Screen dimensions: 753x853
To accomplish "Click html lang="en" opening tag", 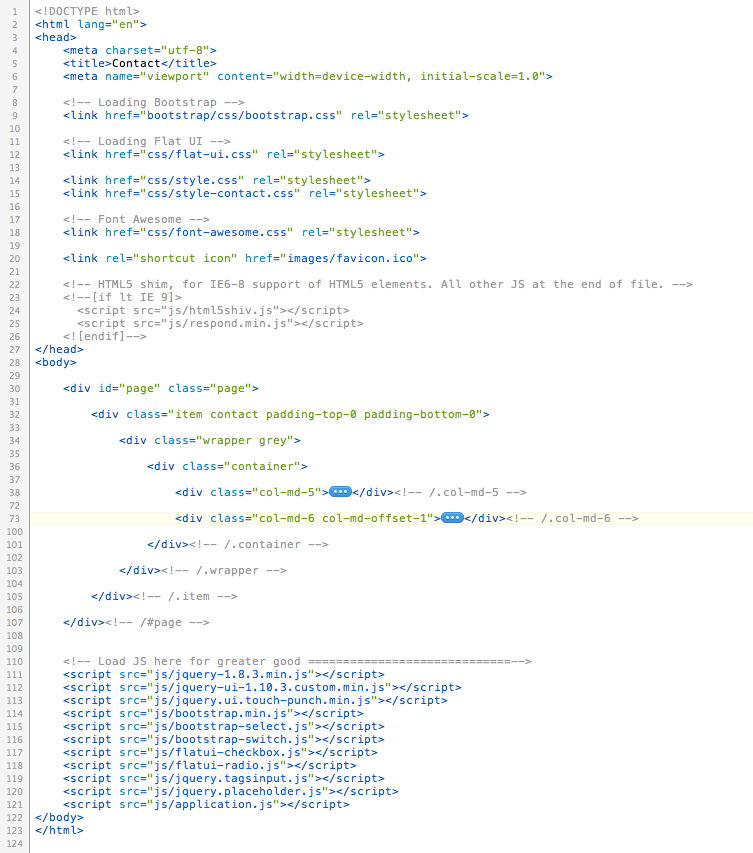I will click(x=91, y=24).
